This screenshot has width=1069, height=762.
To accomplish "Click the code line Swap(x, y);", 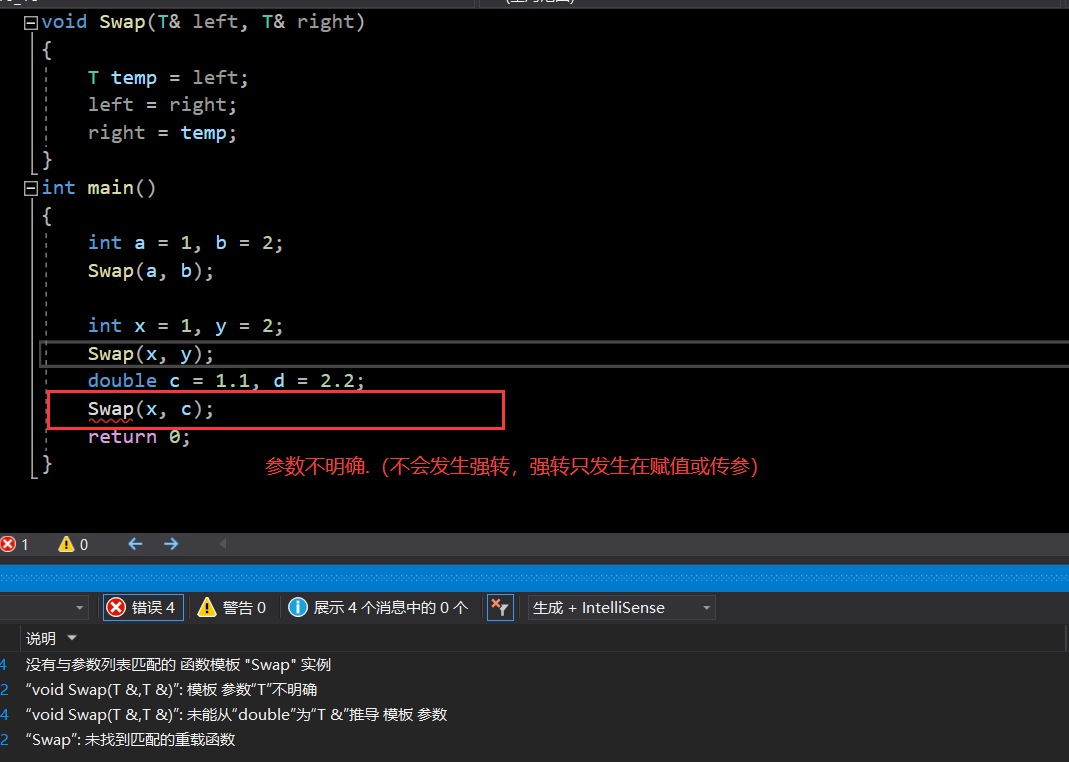I will click(151, 354).
